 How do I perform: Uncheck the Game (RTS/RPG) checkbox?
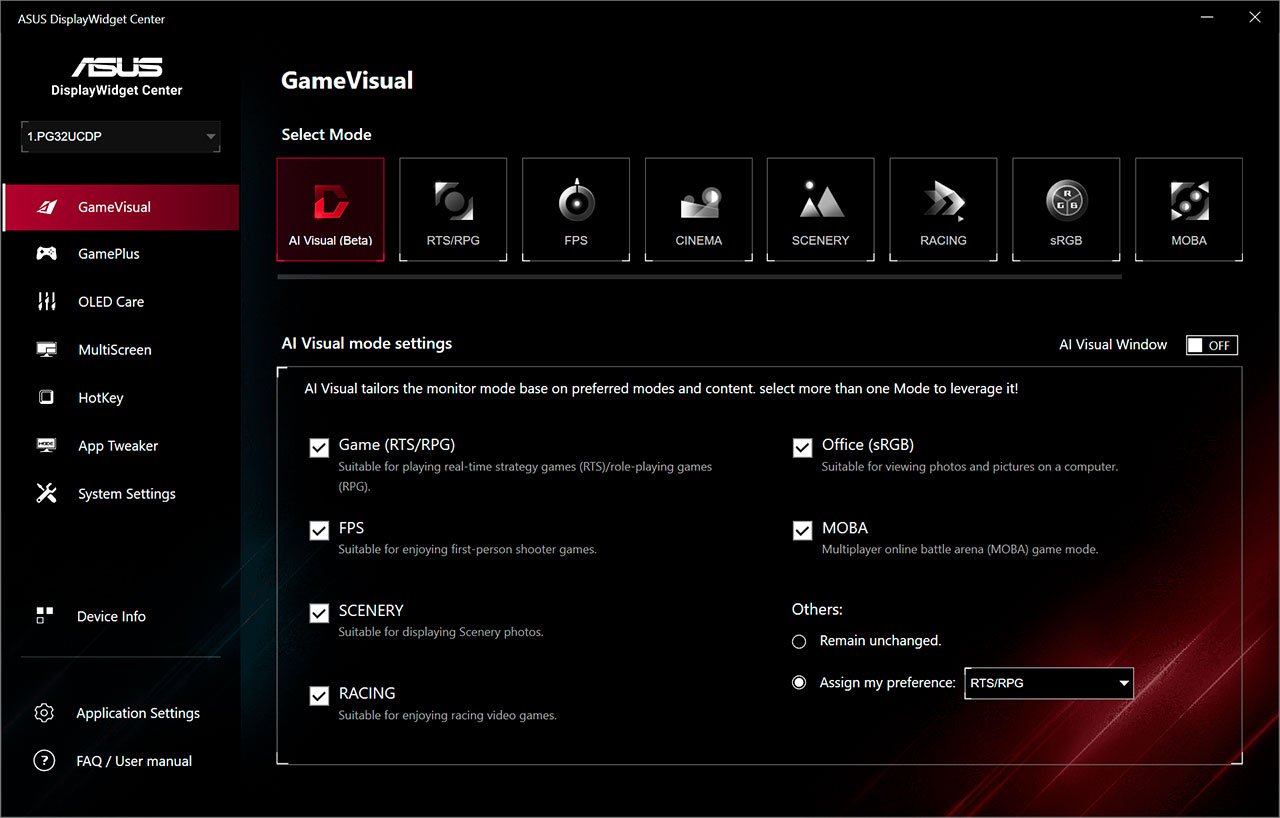click(x=319, y=448)
